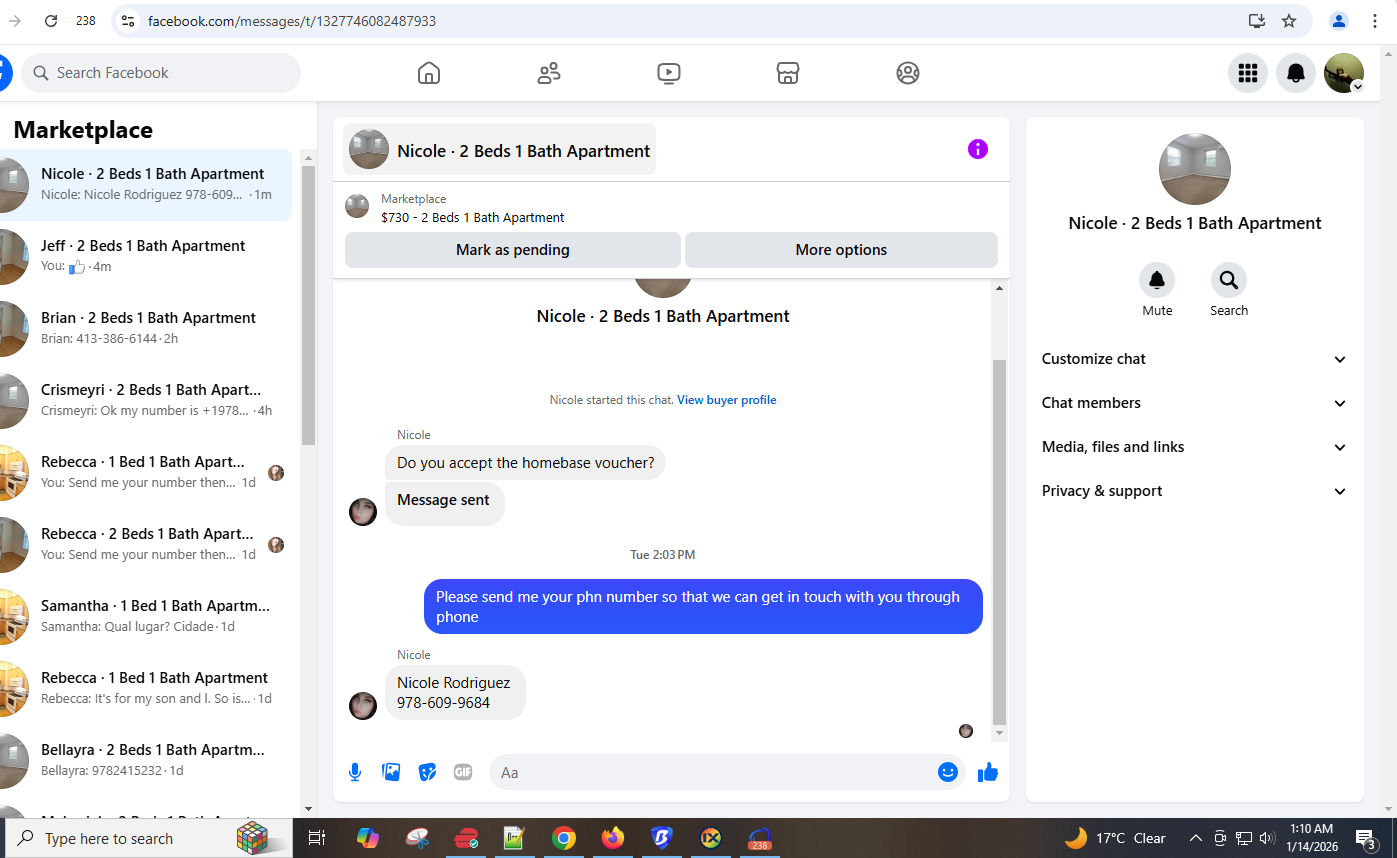Open Jeff 2 Beds 1 Bath conversation
1397x858 pixels.
146,256
